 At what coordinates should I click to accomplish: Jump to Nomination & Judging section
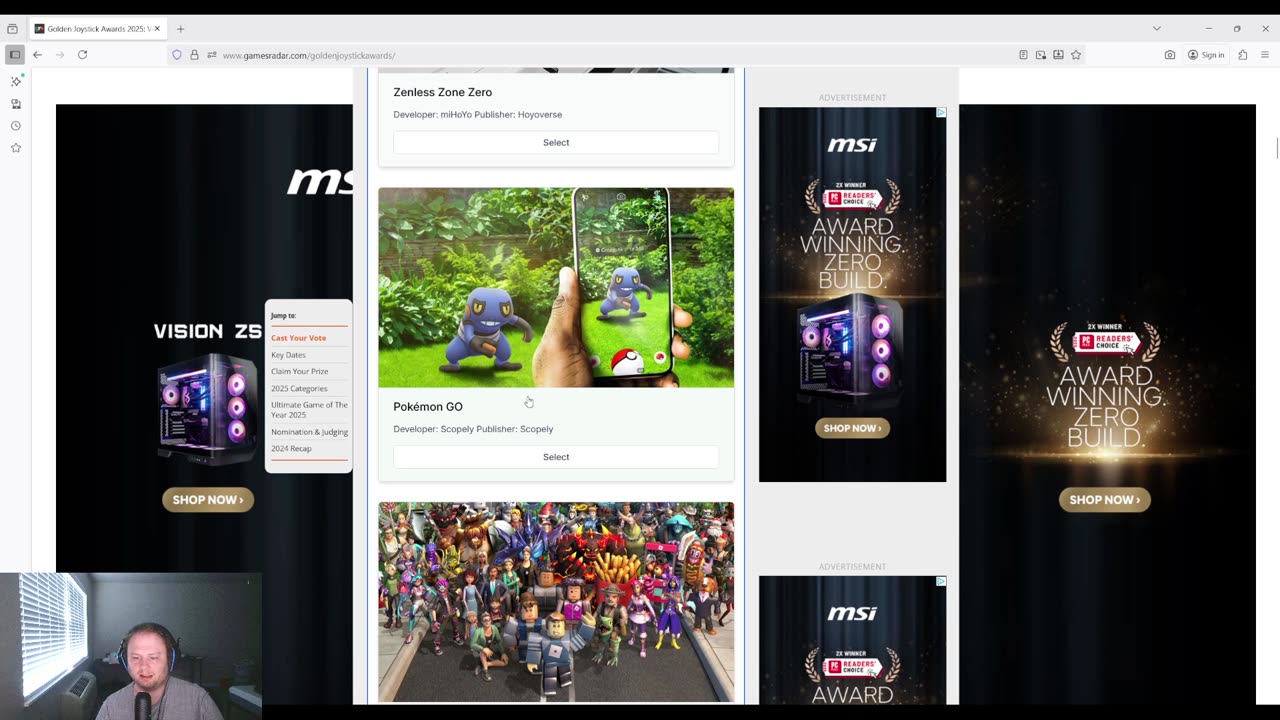309,432
